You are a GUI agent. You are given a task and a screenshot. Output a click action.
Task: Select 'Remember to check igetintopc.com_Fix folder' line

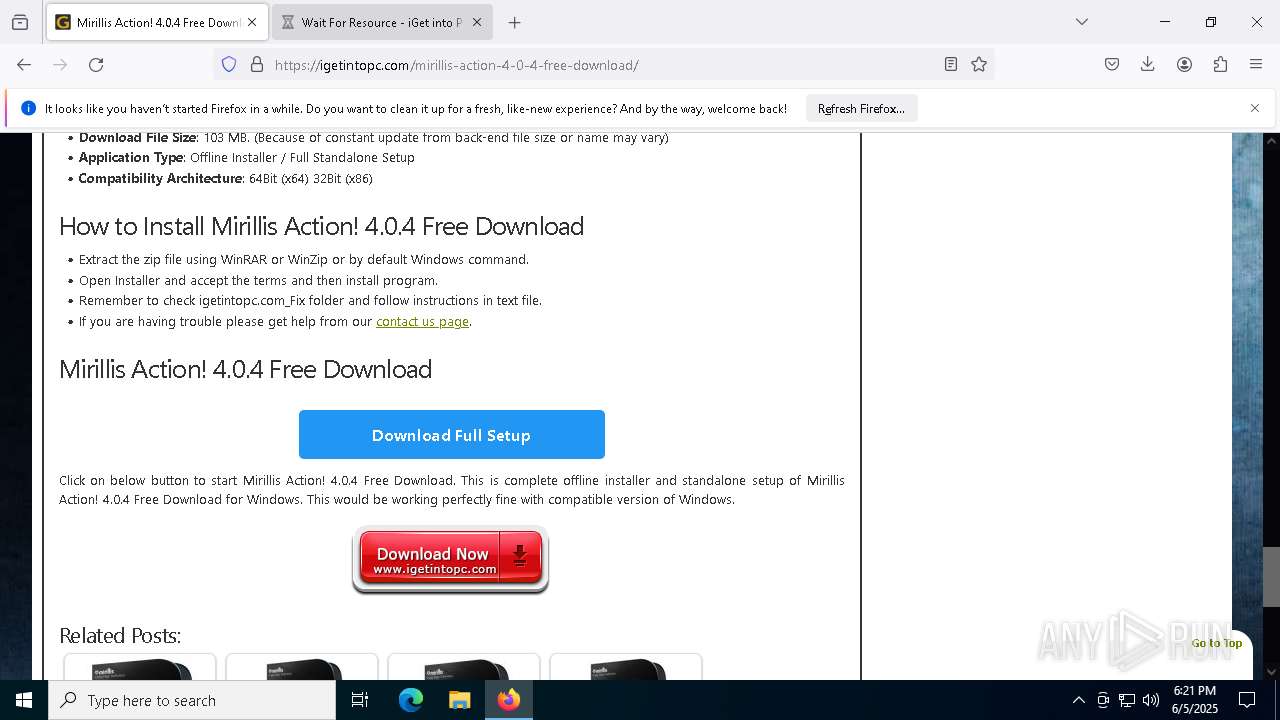pos(310,300)
